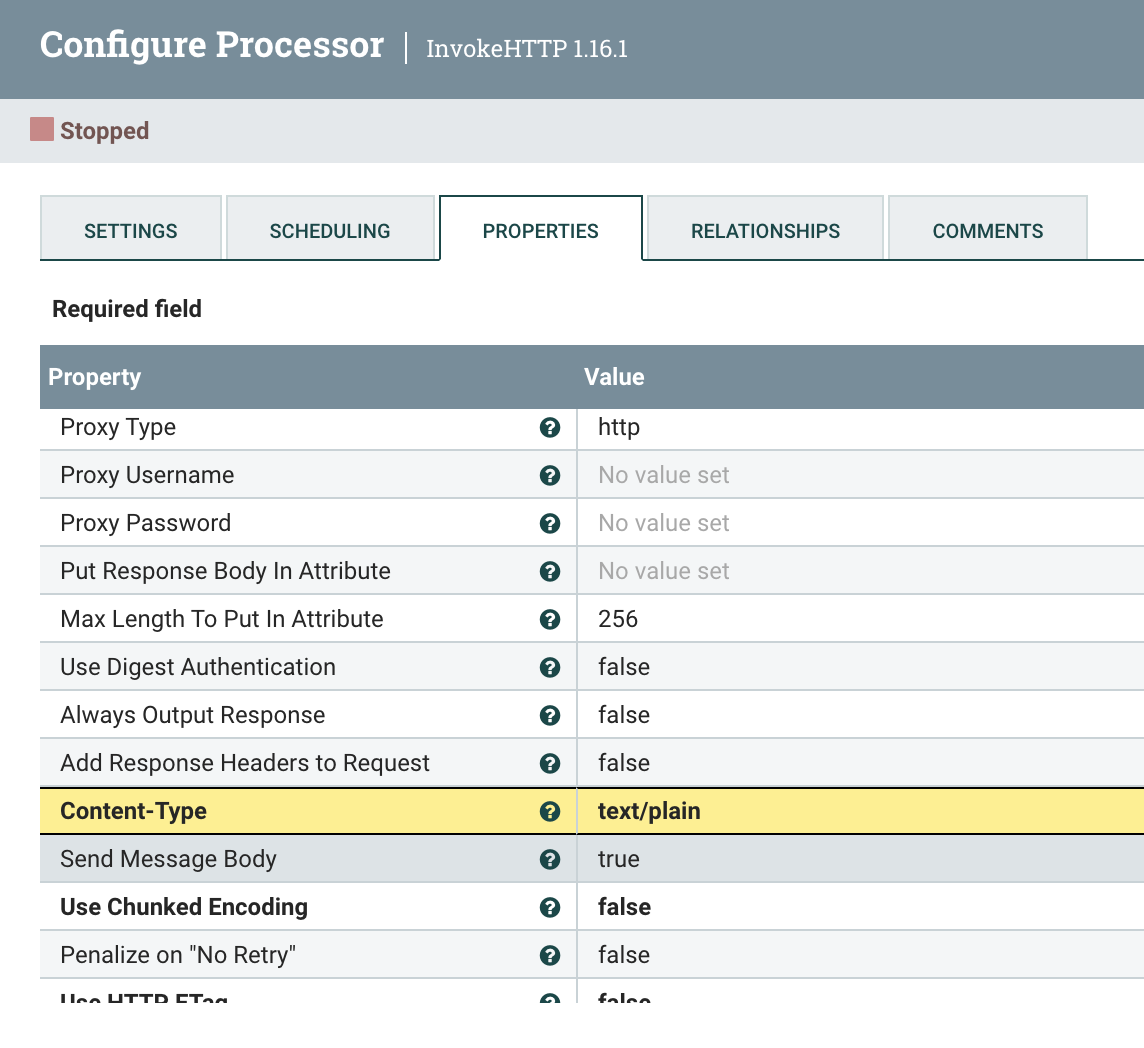Viewport: 1144px width, 1048px height.
Task: Open help for Put Response Body In Attribute
Action: tap(550, 571)
